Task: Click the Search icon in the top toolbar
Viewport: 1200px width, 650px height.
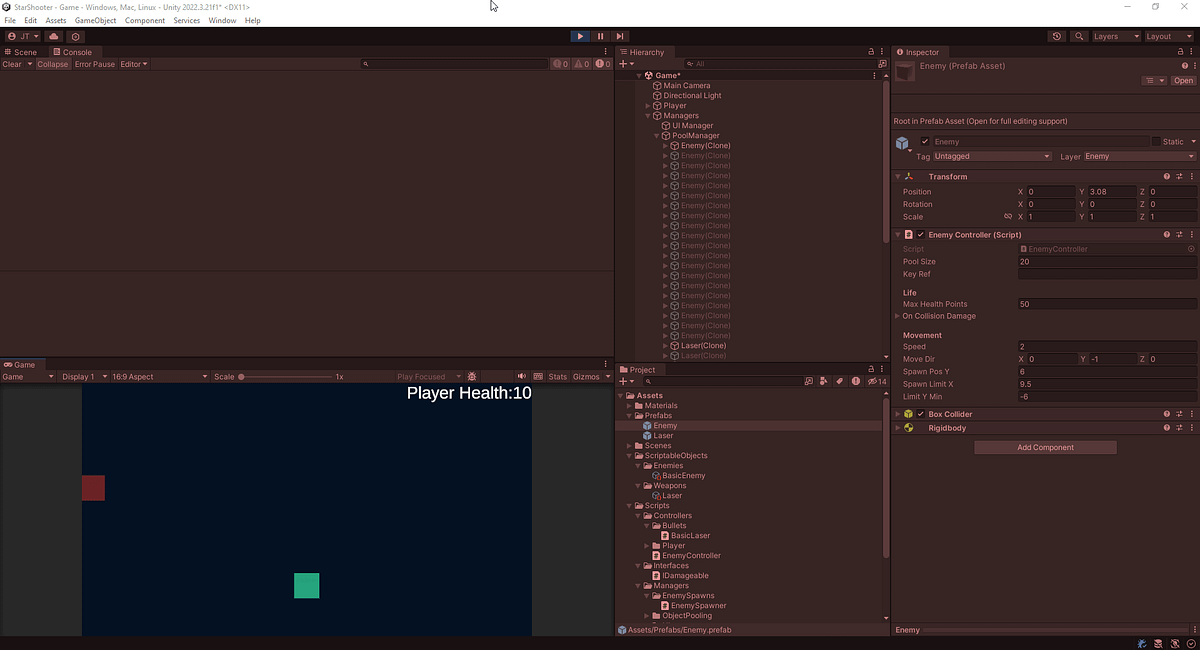Action: pyautogui.click(x=1079, y=36)
